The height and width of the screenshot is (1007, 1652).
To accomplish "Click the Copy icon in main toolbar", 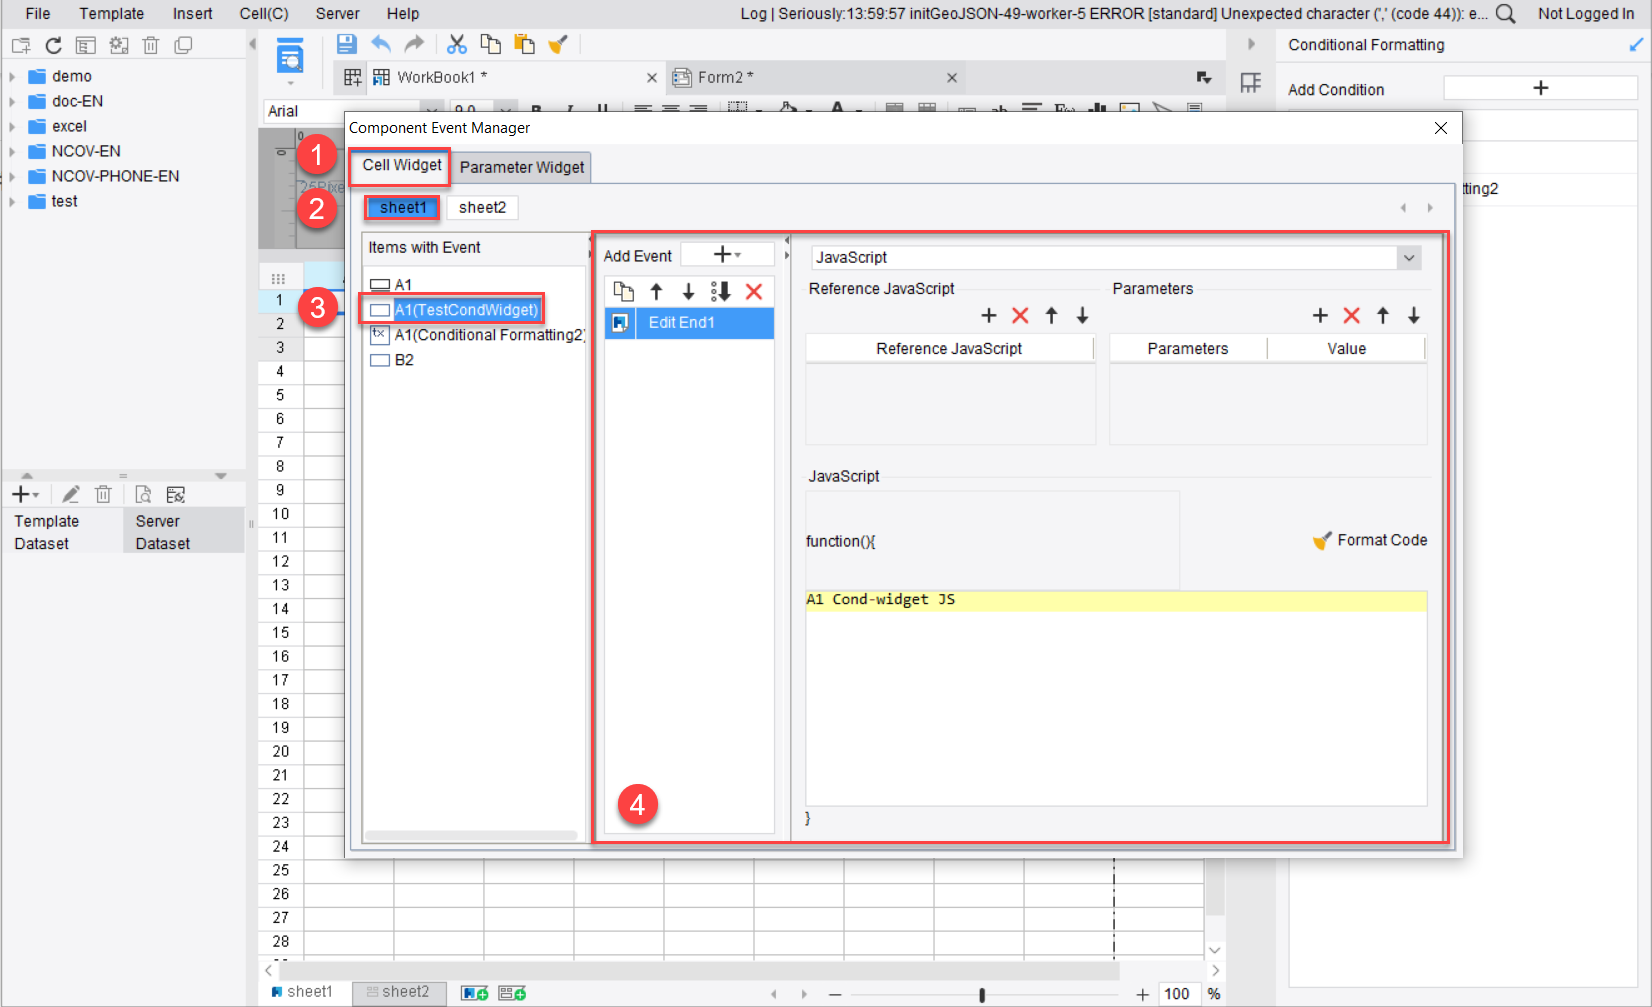I will 490,44.
